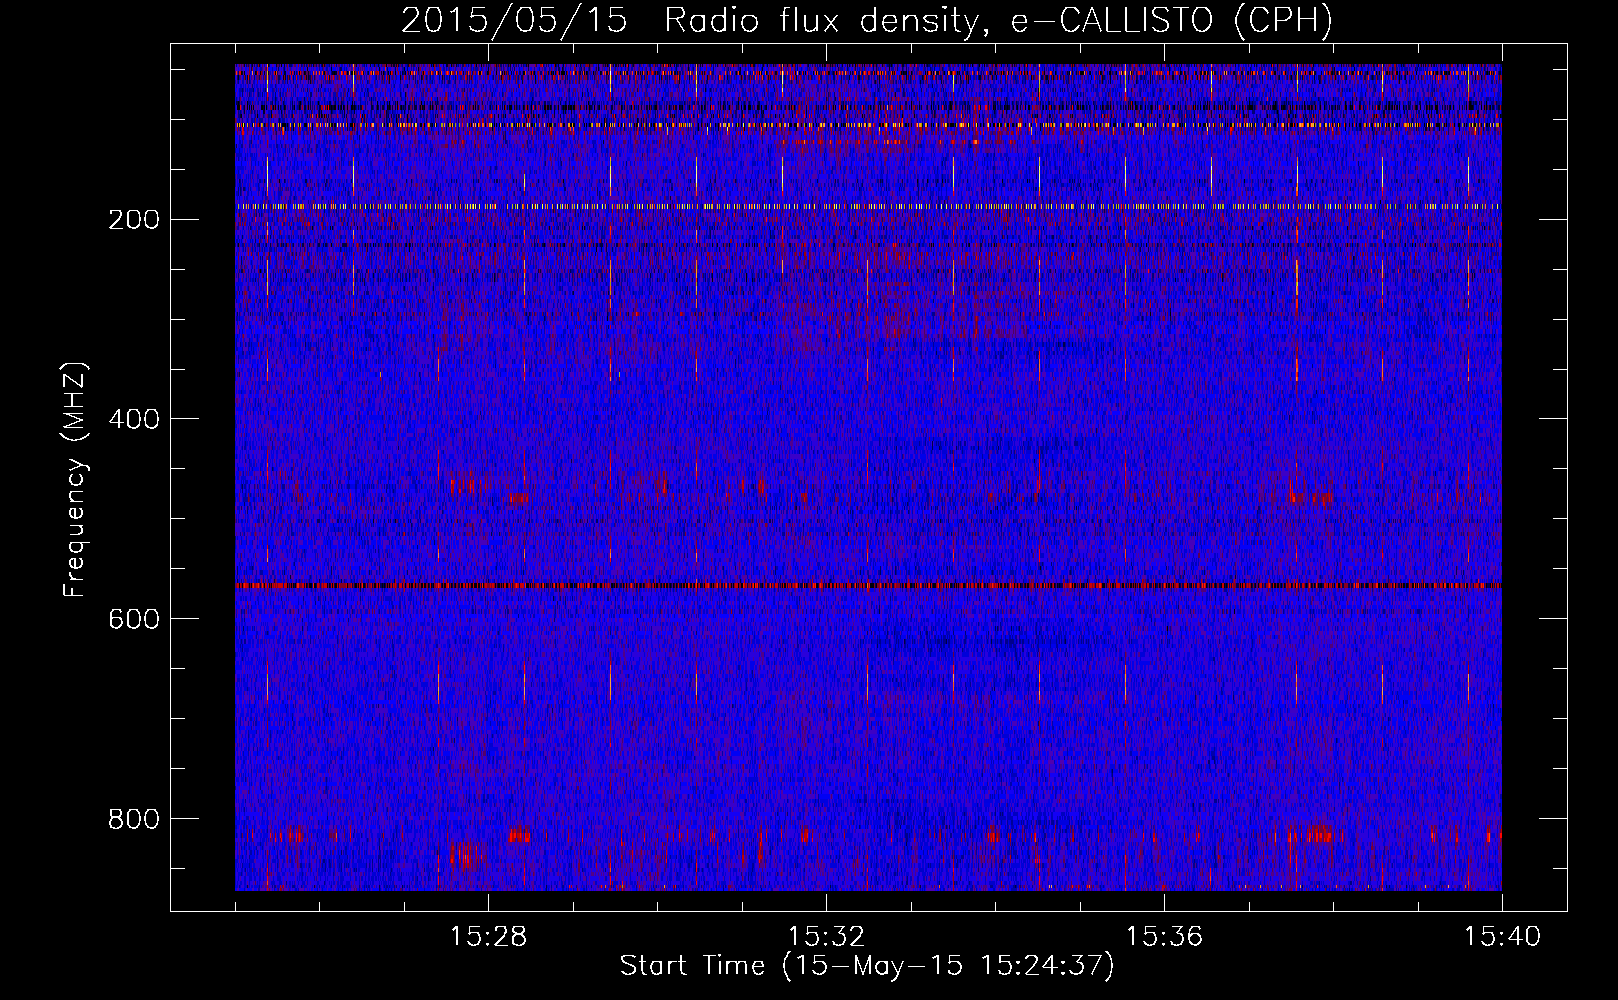1618x1000 pixels.
Task: Select the "Frequency (MHZ)" axis label
Action: click(x=75, y=480)
